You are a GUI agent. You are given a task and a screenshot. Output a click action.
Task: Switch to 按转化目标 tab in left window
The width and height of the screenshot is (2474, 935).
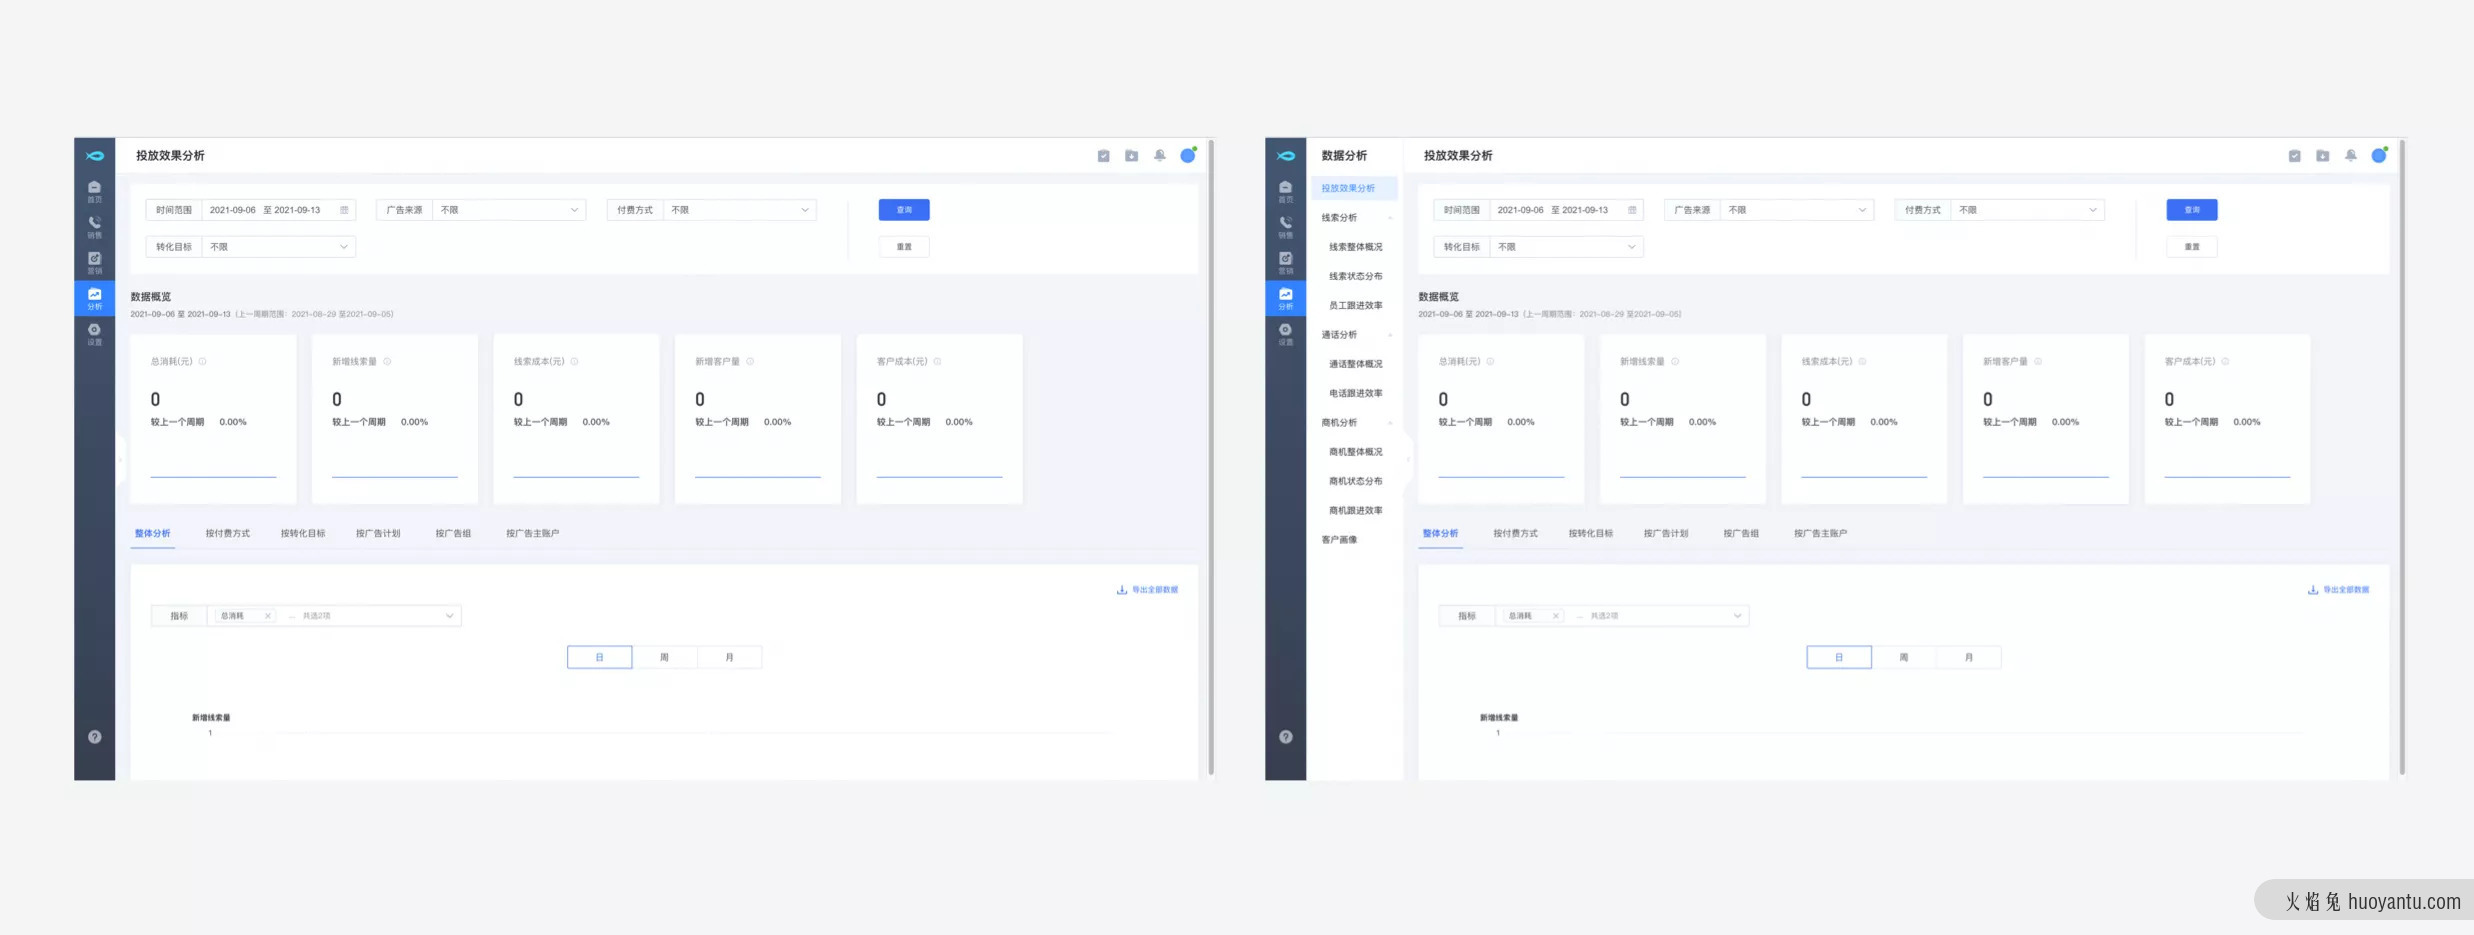point(303,534)
